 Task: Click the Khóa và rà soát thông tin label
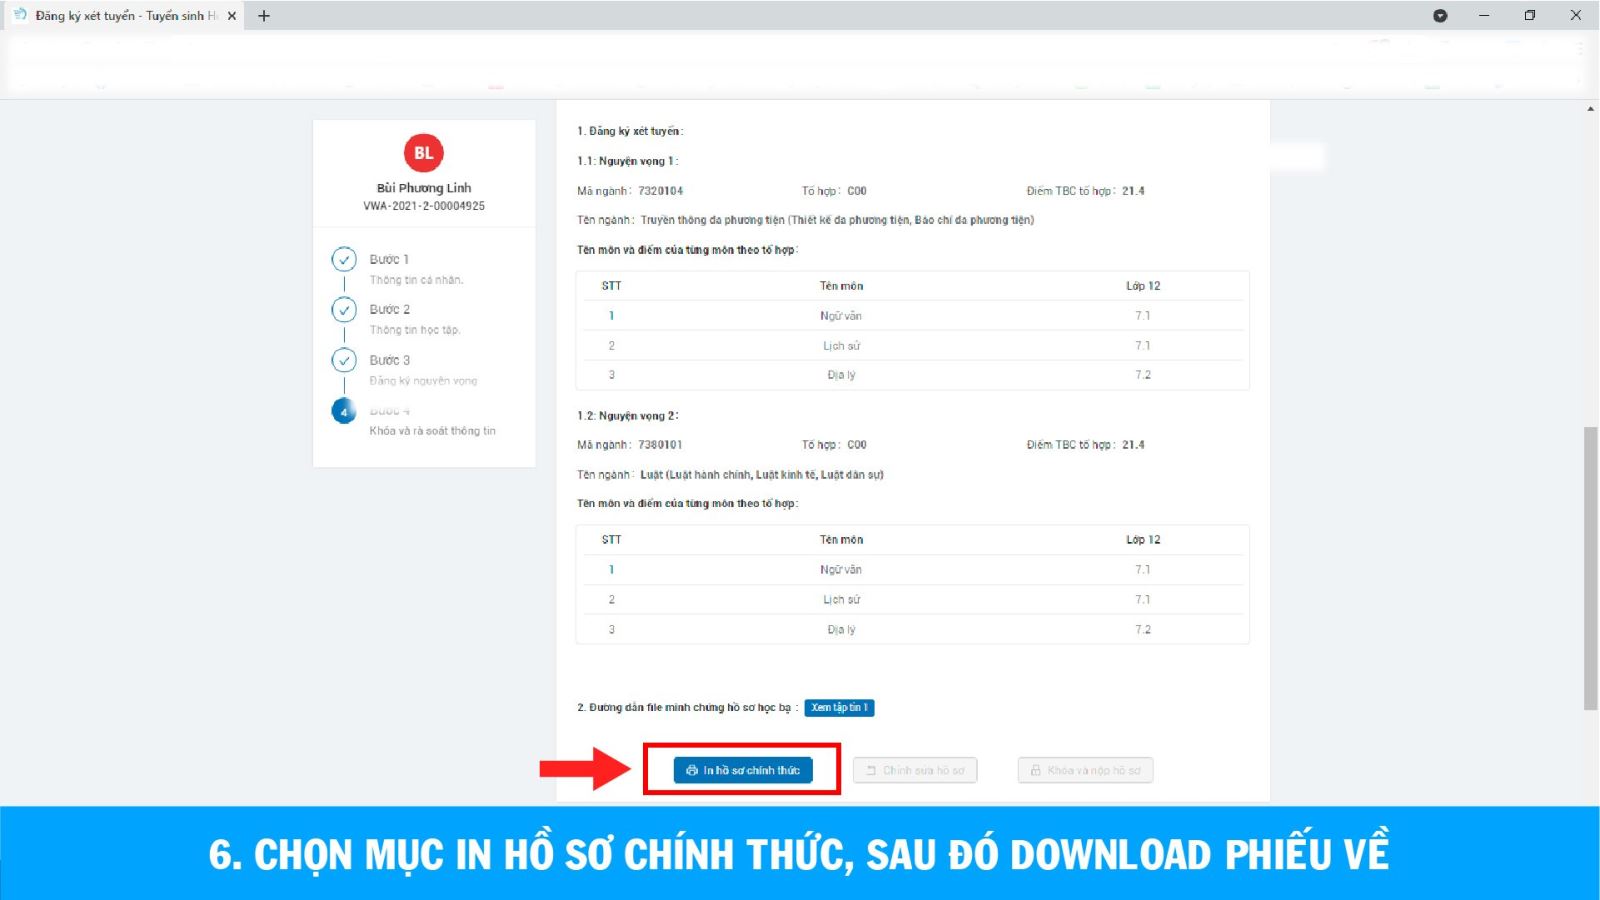click(x=432, y=431)
